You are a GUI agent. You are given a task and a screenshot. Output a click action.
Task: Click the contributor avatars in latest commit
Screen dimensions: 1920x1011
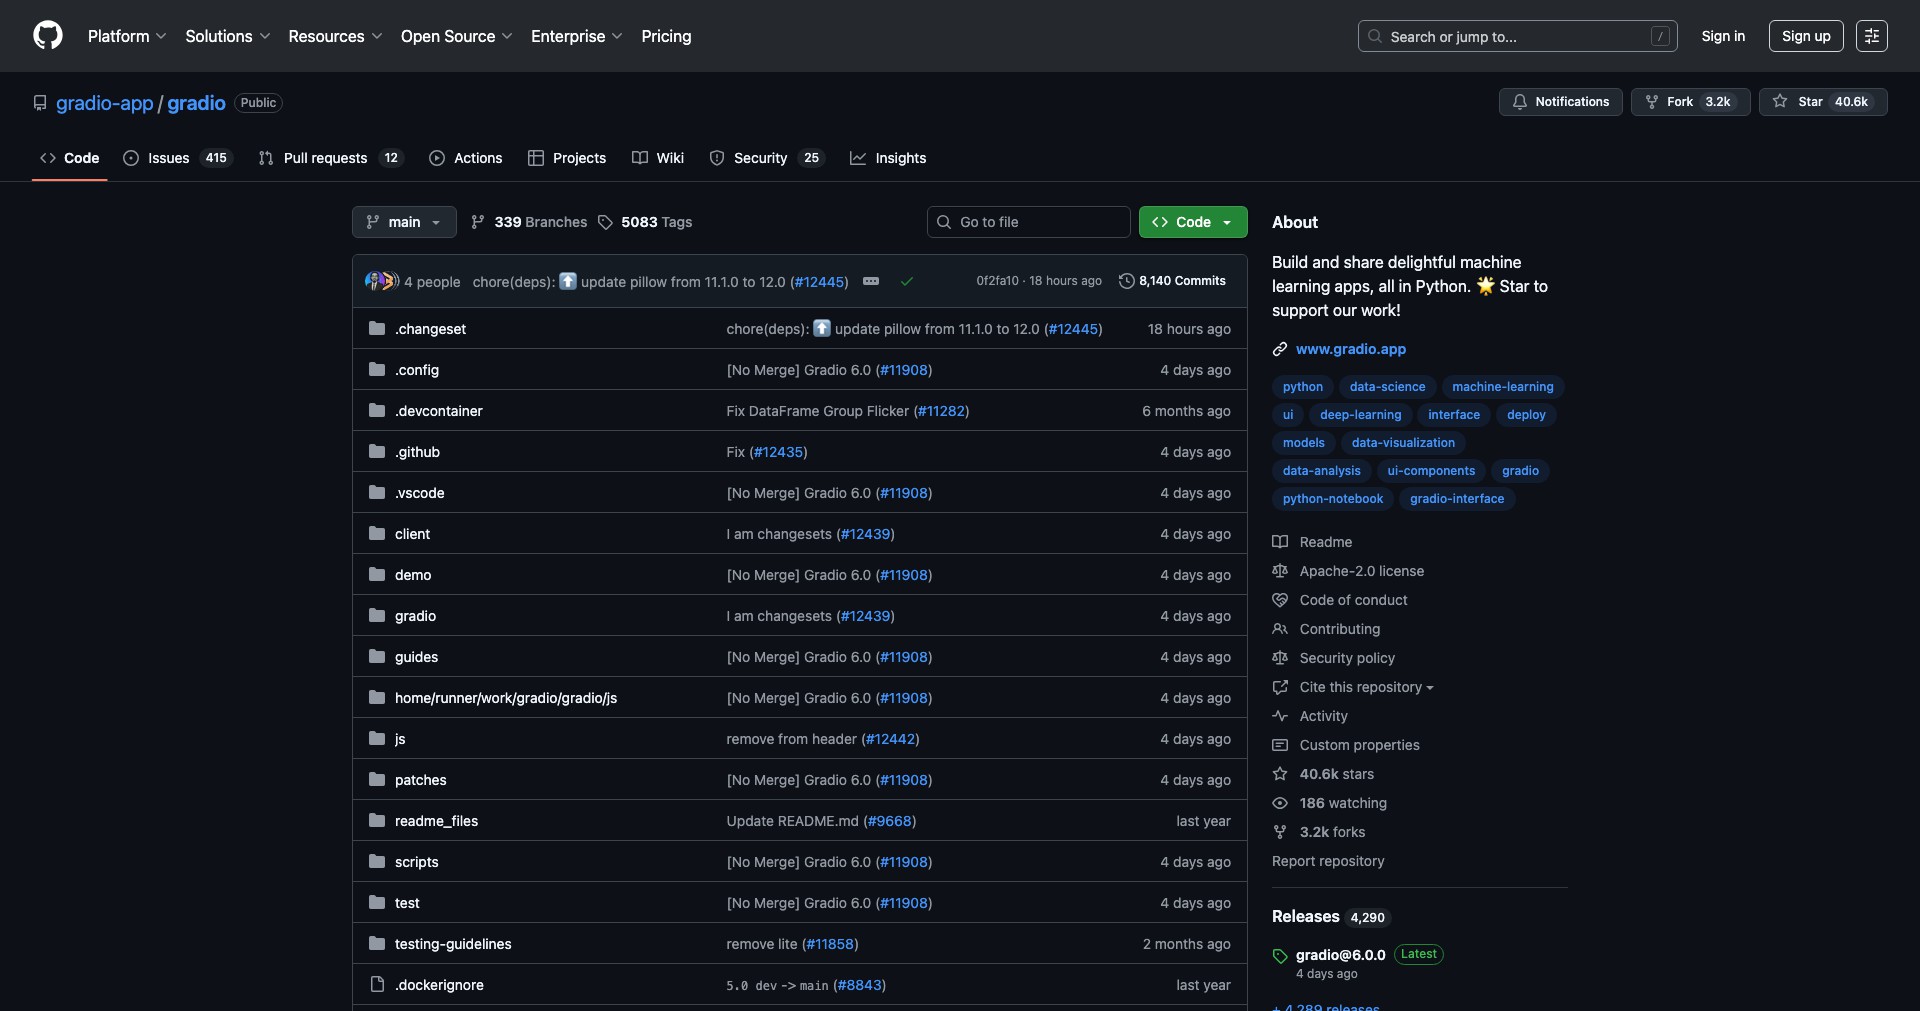click(382, 281)
